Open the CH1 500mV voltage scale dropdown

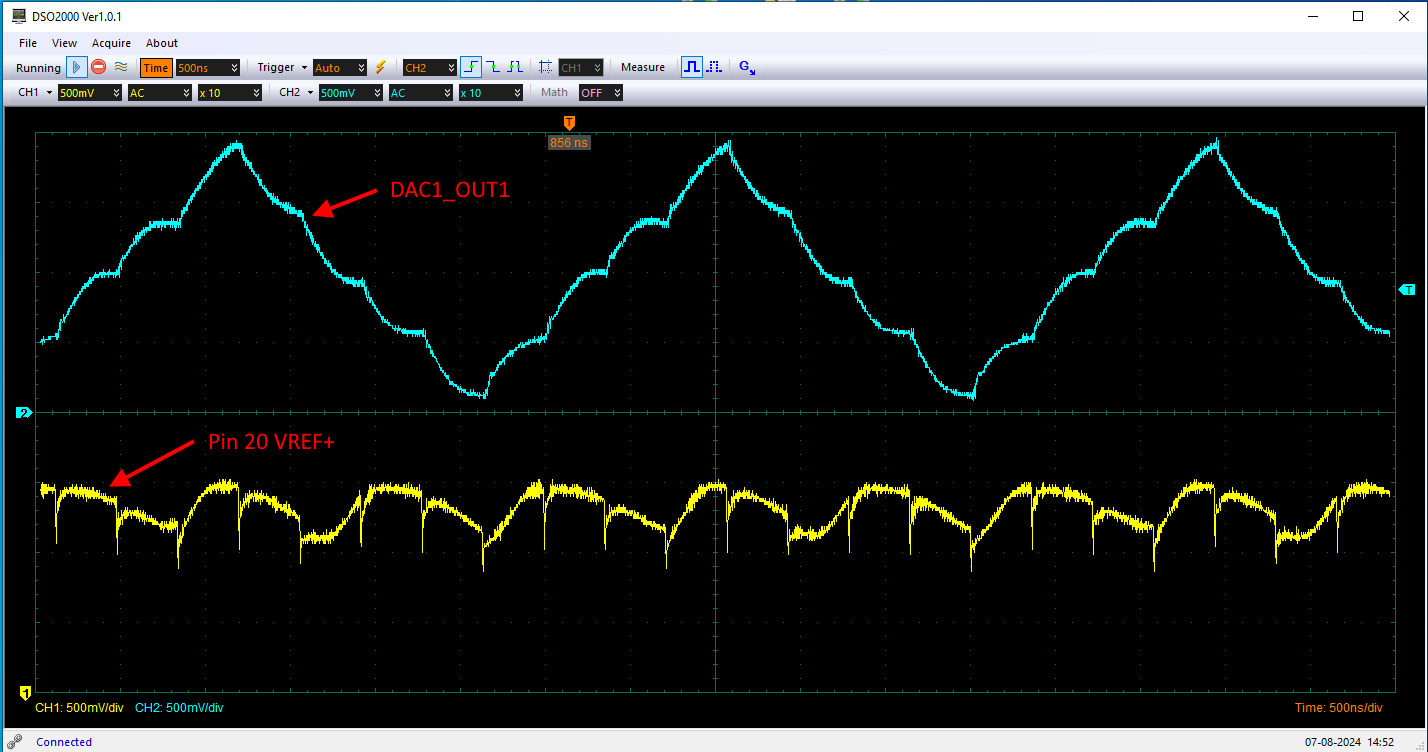coord(88,92)
